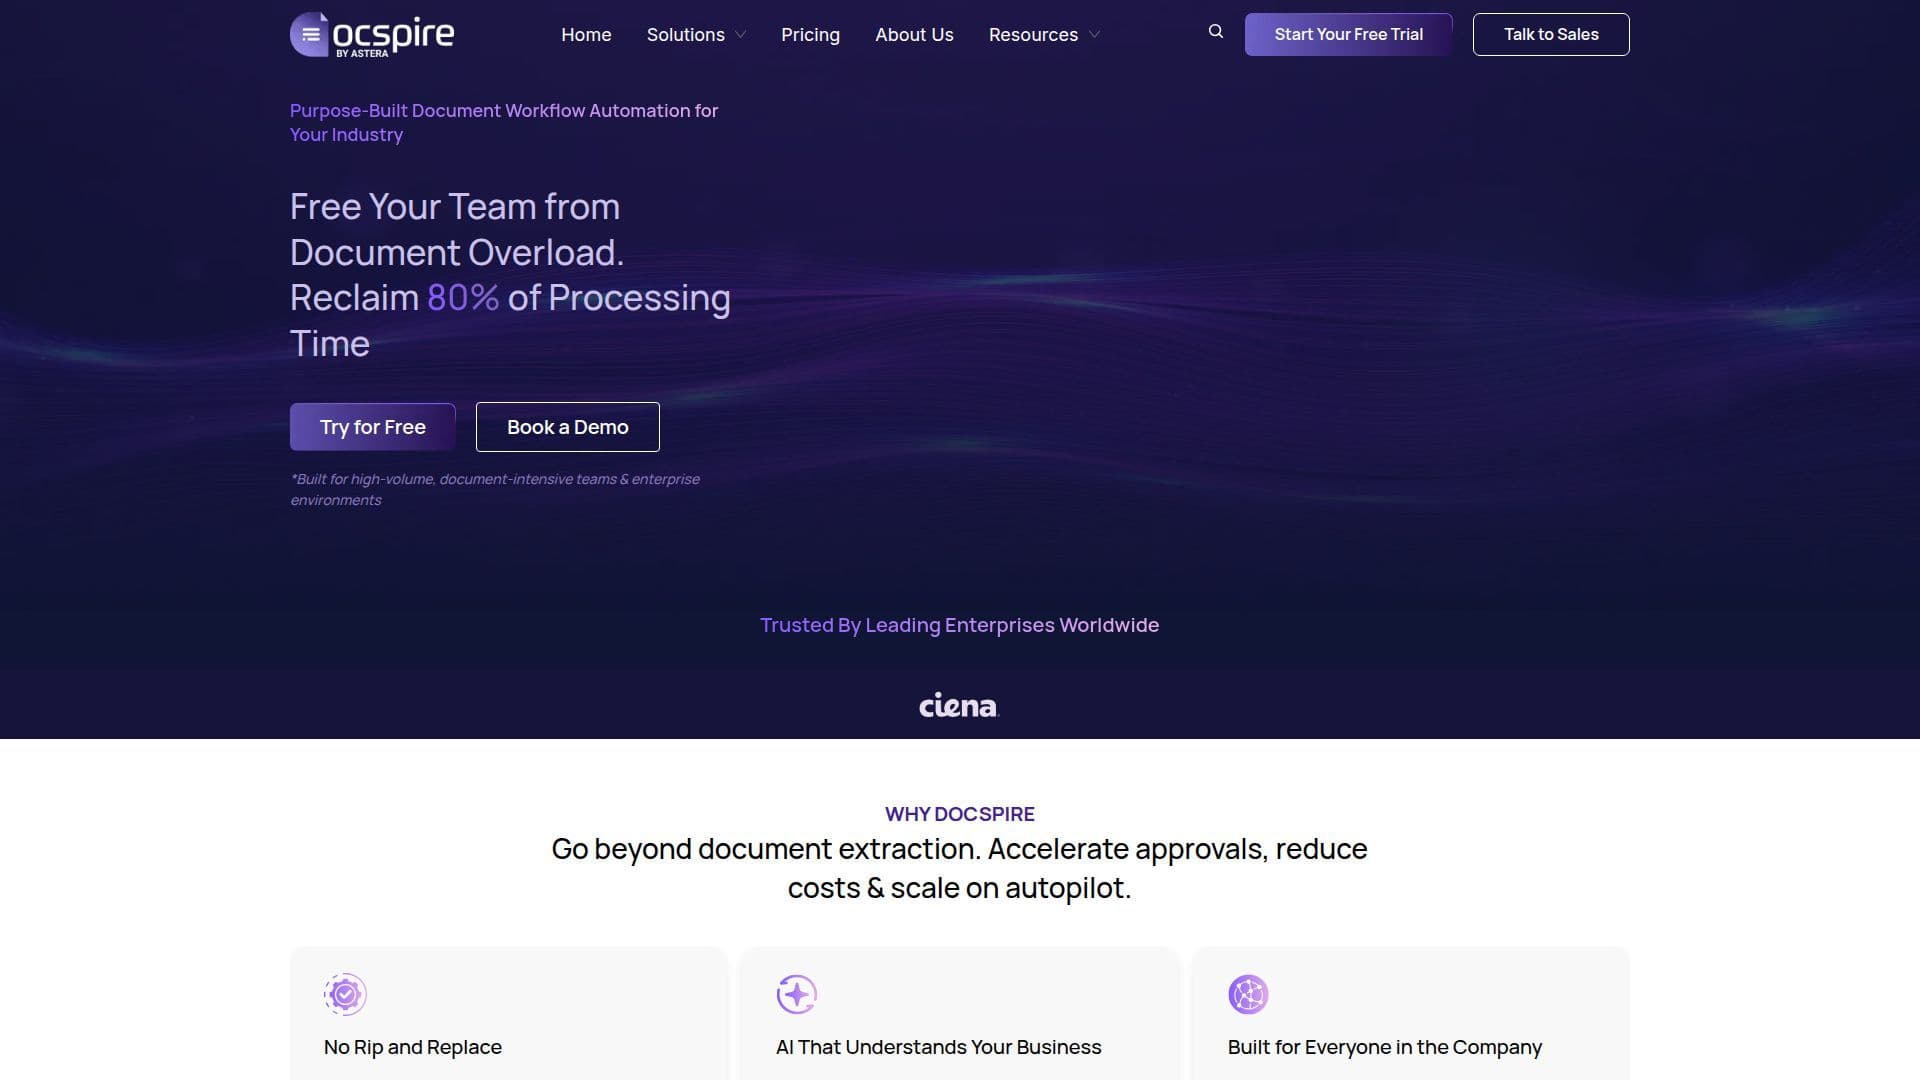Open the Solutions menu
Viewport: 1920px width, 1080px height.
click(x=686, y=35)
